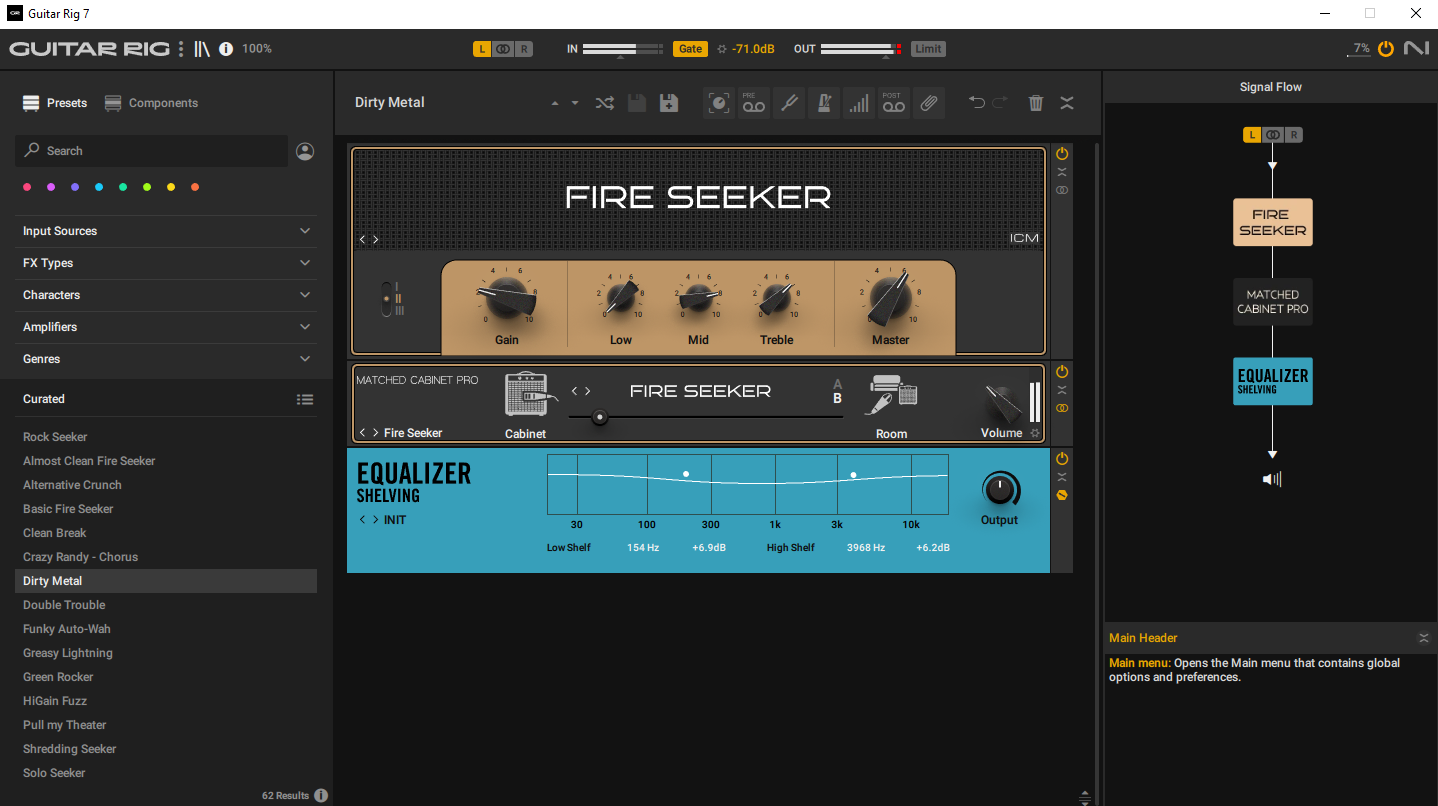Click the Room microphone icon
Screen dimensions: 1438x806
click(x=892, y=396)
